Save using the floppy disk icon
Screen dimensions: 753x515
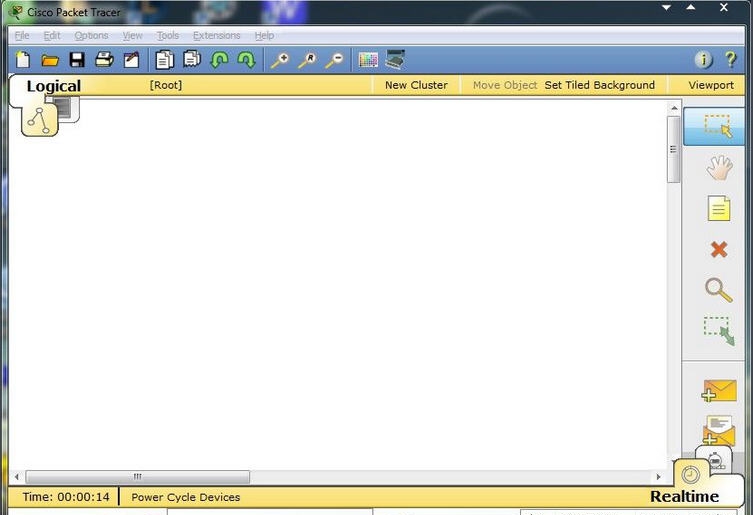[76, 60]
